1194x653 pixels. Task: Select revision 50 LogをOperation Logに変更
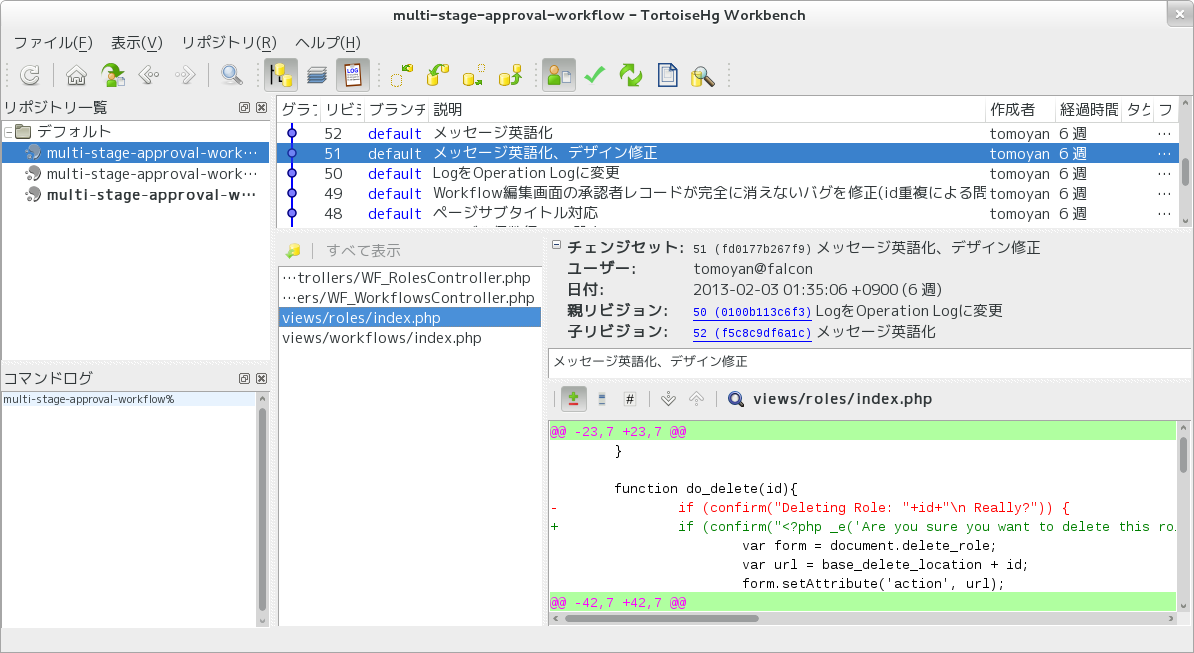[727, 174]
